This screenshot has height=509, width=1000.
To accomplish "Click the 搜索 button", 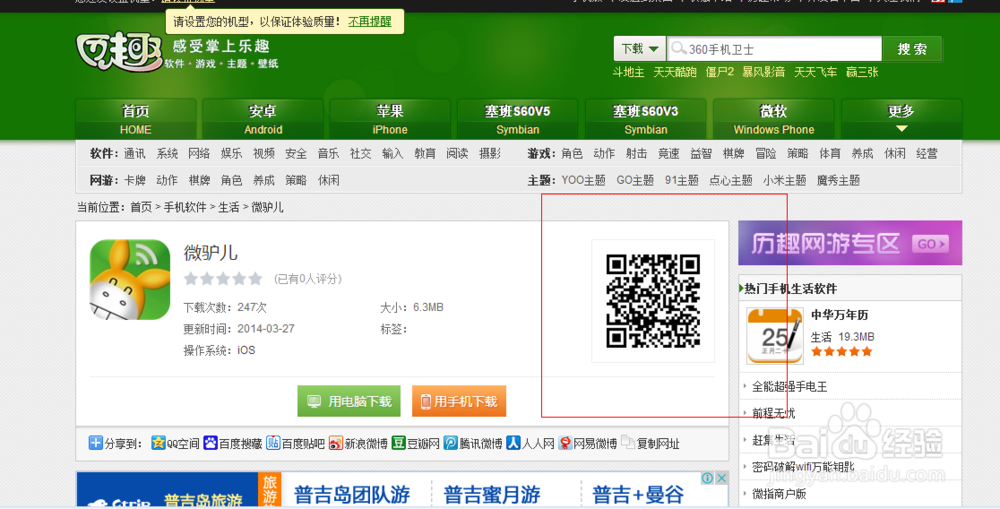I will pyautogui.click(x=912, y=49).
